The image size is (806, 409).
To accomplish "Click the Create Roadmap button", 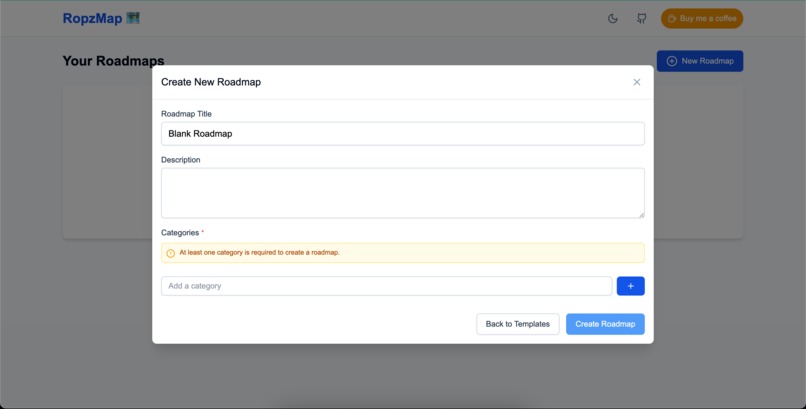I will pyautogui.click(x=605, y=324).
